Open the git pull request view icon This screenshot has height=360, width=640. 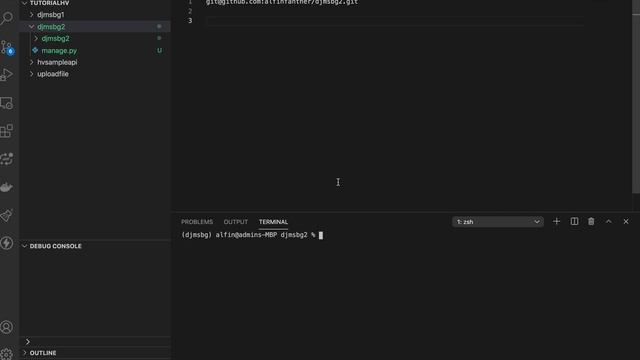[x=7, y=159]
